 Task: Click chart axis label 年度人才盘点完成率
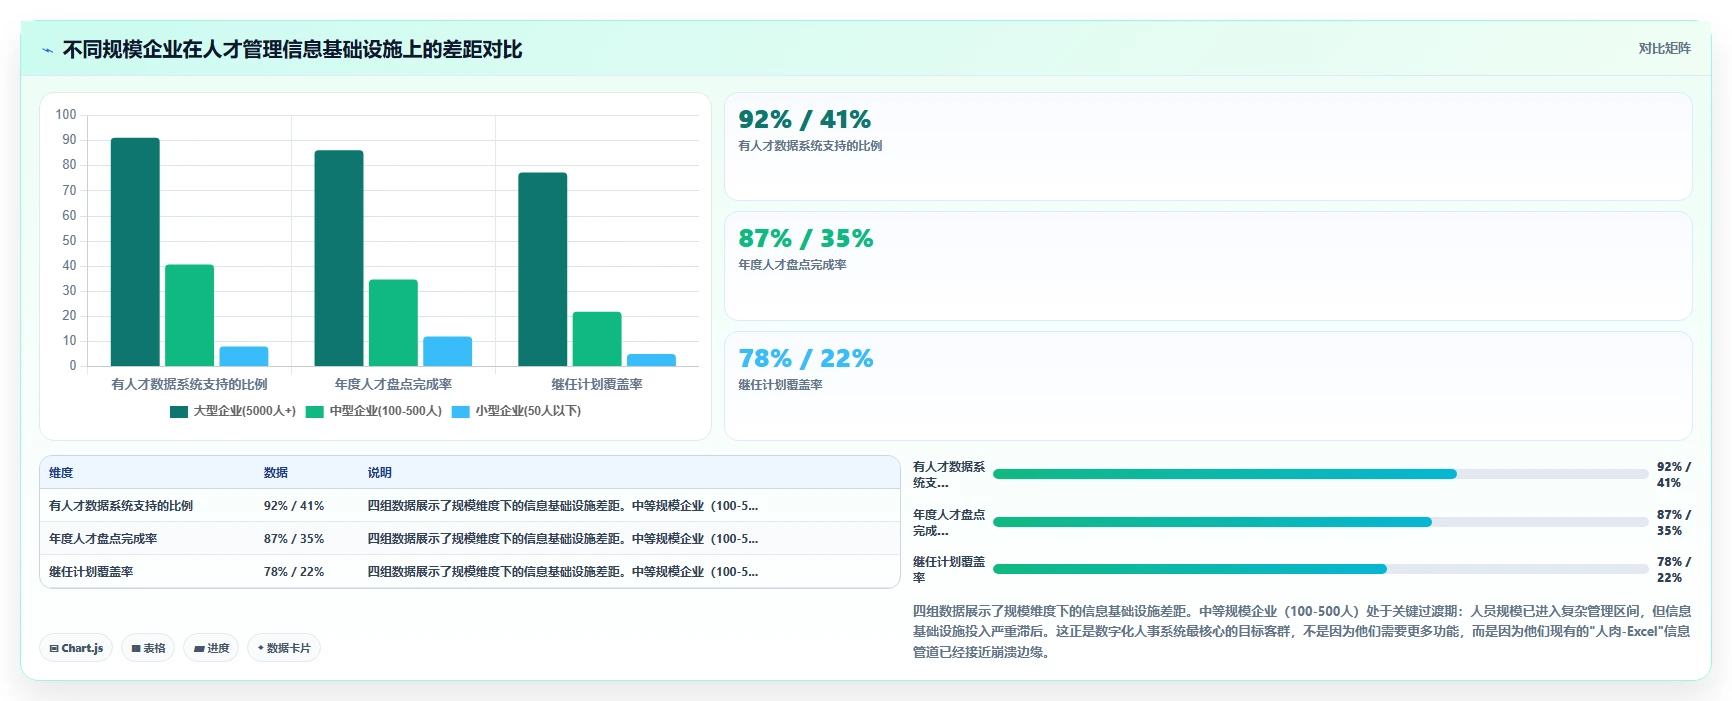pos(393,384)
